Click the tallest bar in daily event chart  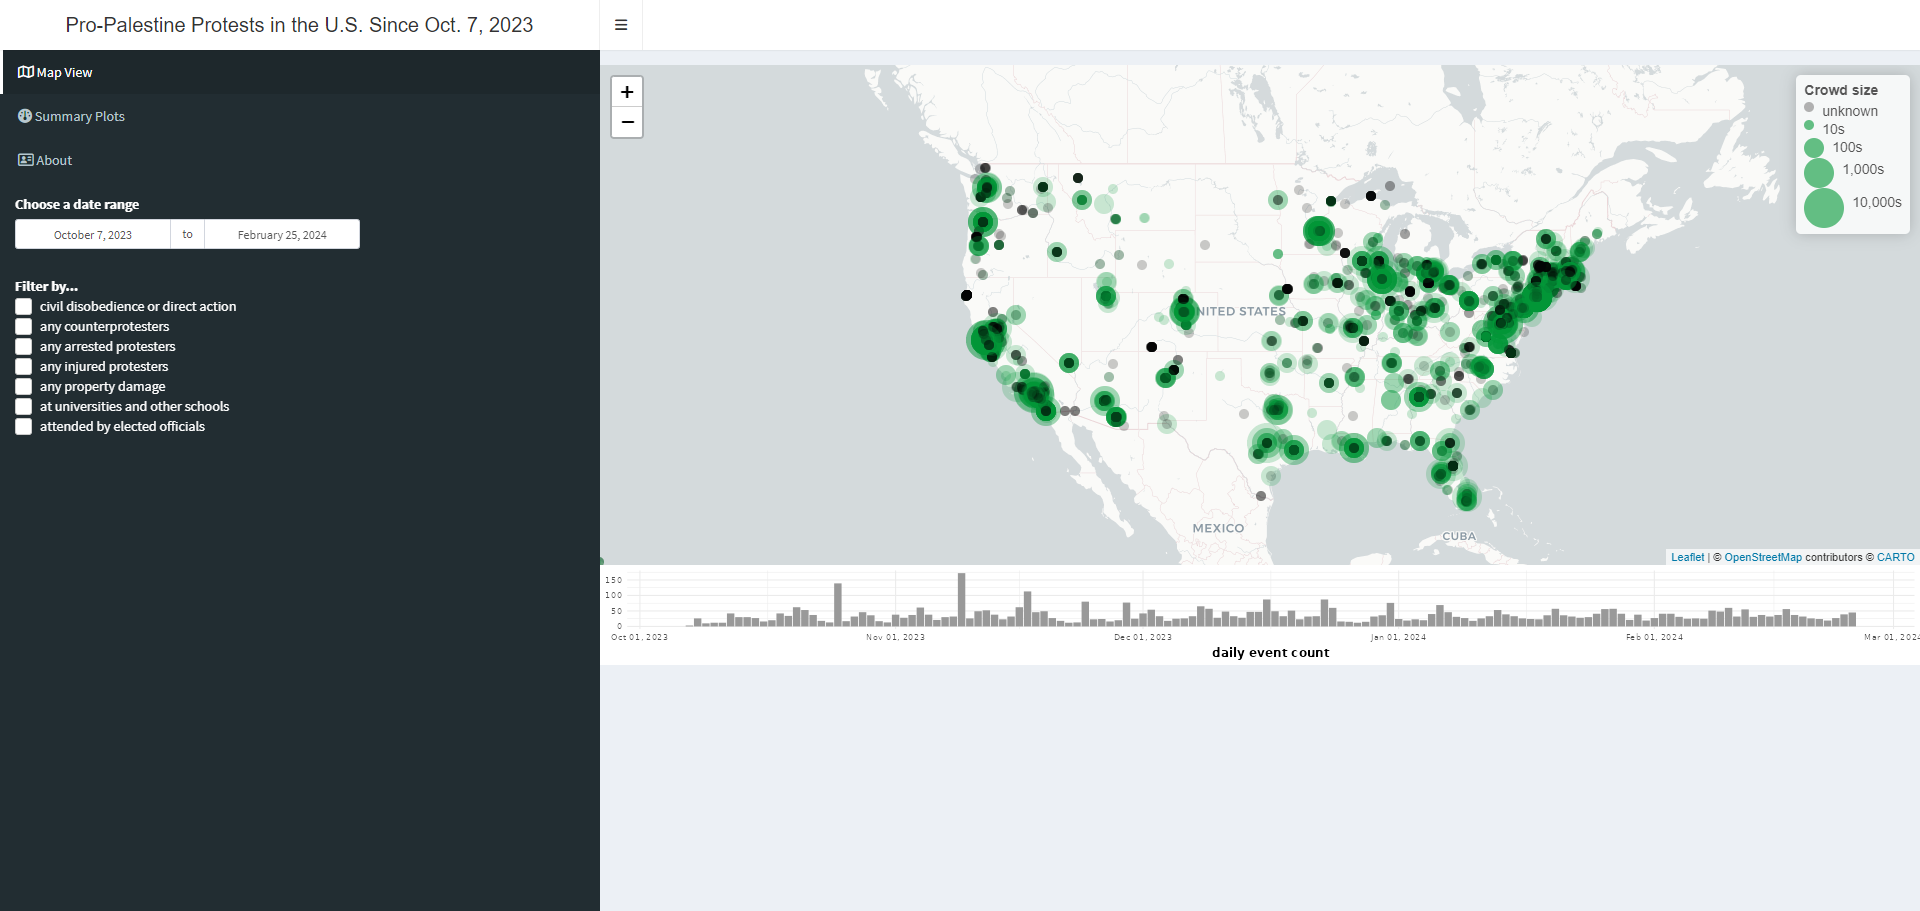coord(961,599)
